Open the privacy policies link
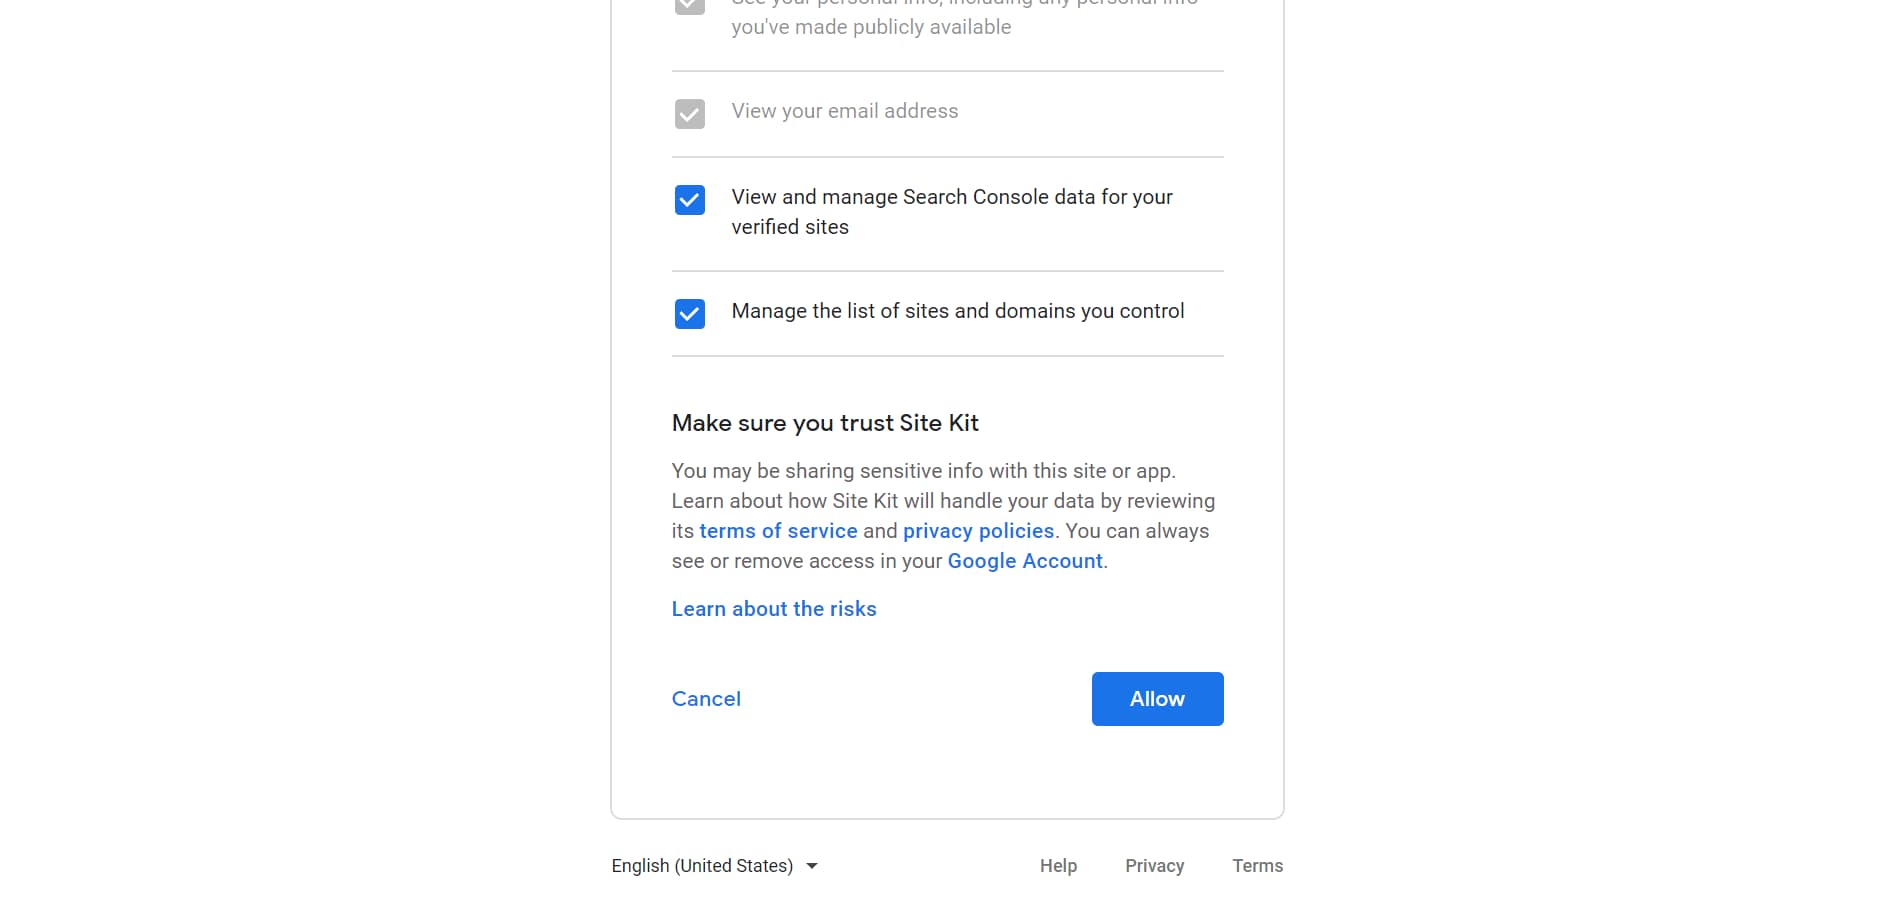1888x903 pixels. (x=978, y=530)
